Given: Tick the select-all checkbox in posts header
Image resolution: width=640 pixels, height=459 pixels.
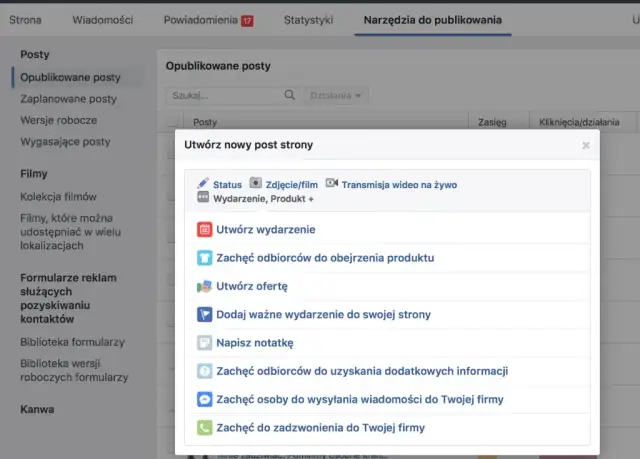Looking at the screenshot, I should click(173, 122).
